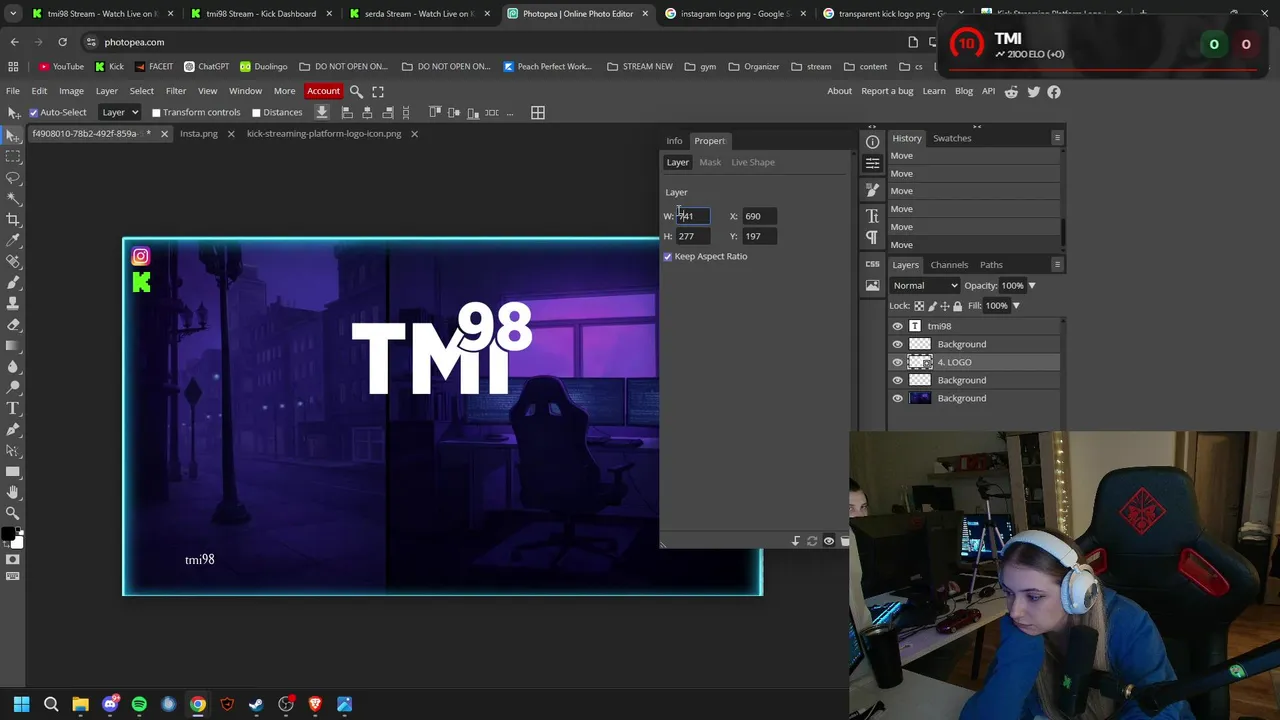This screenshot has width=1280, height=720.
Task: Click the grid icon in options bar
Action: point(538,112)
